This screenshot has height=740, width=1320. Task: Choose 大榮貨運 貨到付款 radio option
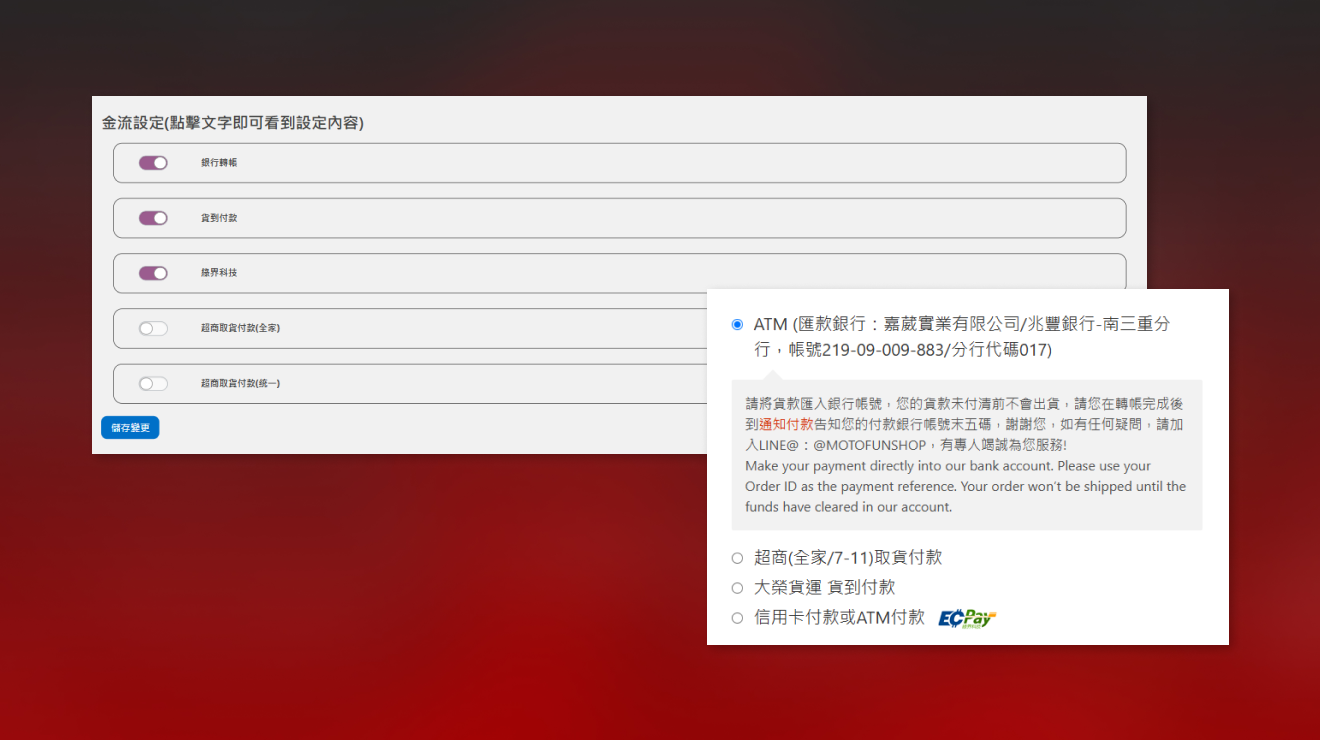(737, 588)
